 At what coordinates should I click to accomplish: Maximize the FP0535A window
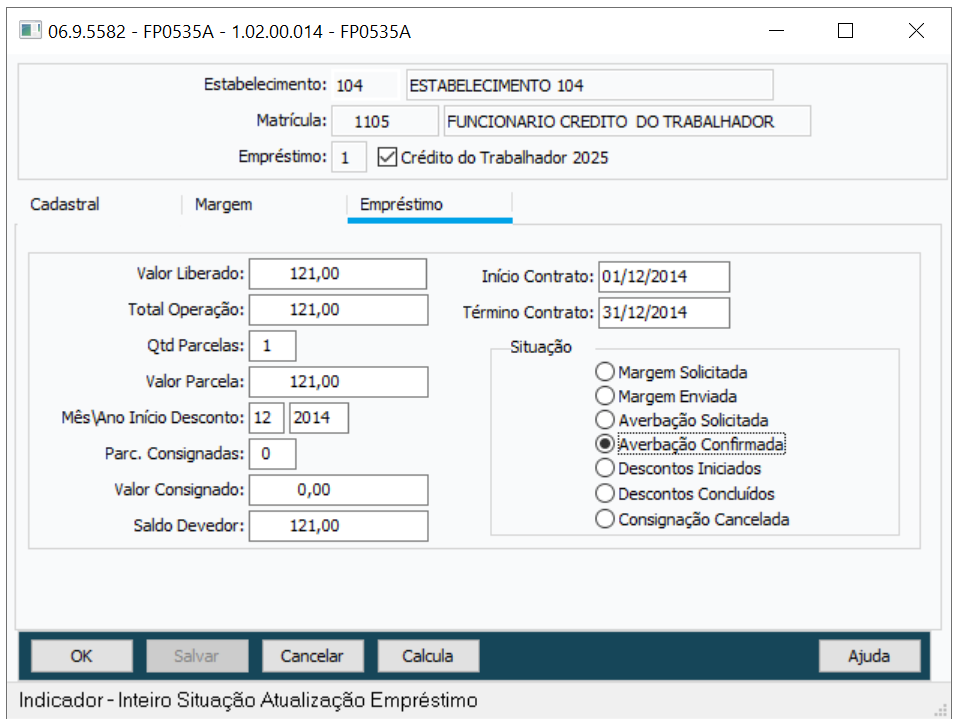pyautogui.click(x=845, y=31)
